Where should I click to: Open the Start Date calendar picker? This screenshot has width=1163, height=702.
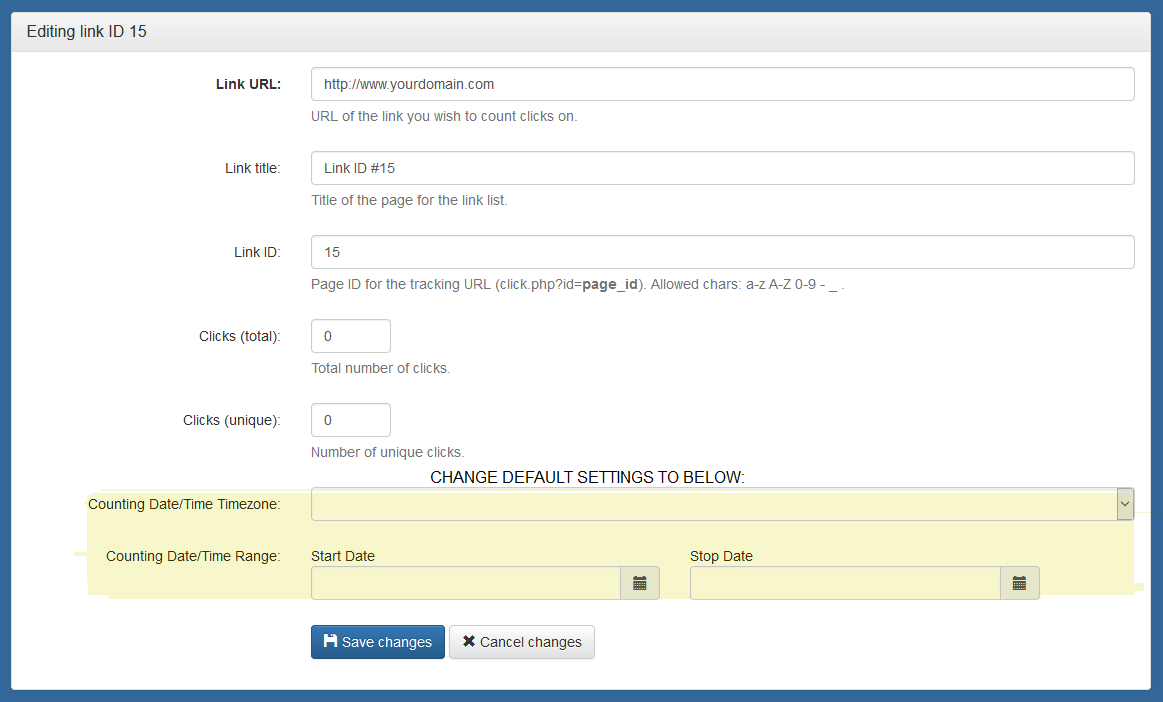pyautogui.click(x=640, y=583)
